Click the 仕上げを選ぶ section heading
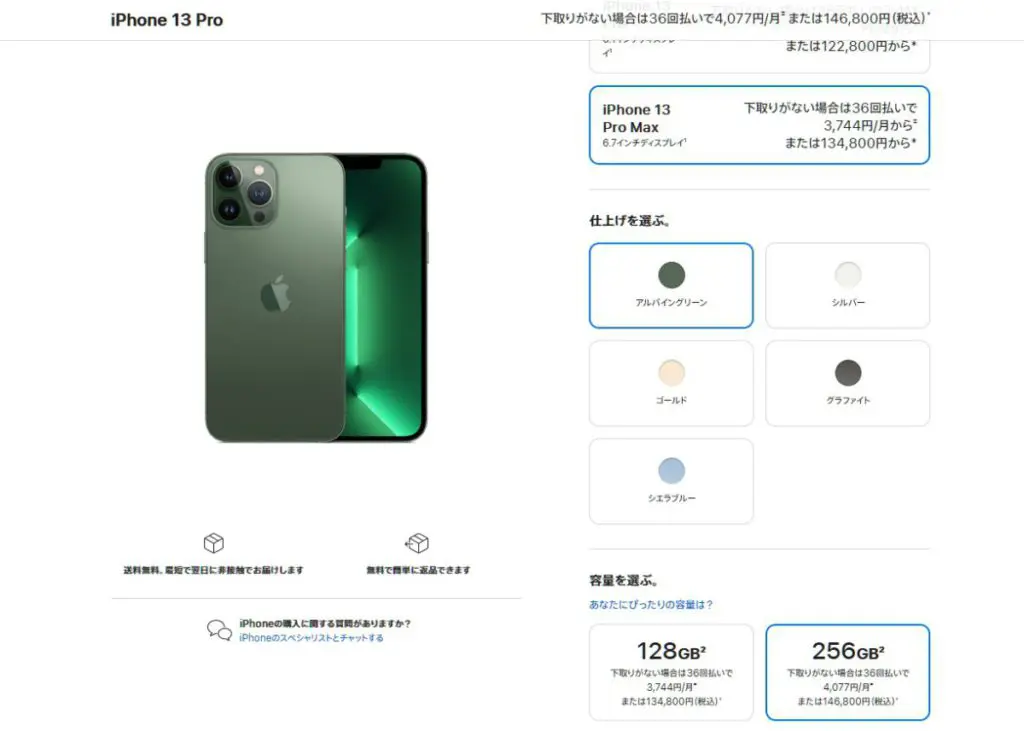 pos(630,221)
